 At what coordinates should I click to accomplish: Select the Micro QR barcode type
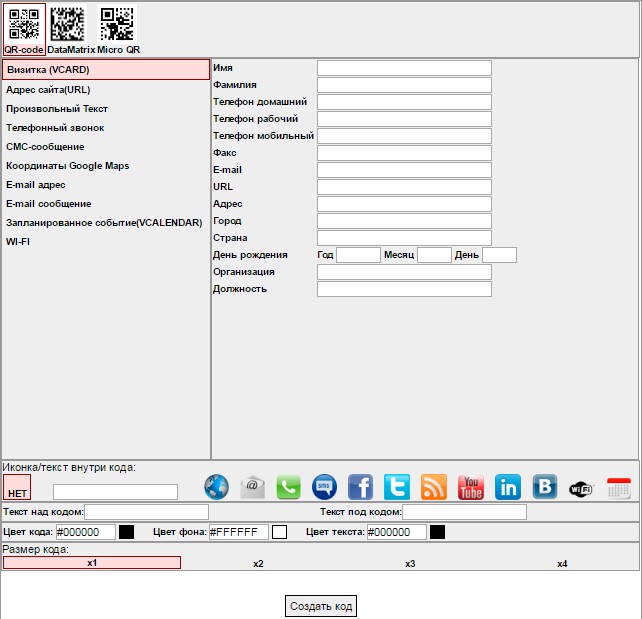point(118,29)
